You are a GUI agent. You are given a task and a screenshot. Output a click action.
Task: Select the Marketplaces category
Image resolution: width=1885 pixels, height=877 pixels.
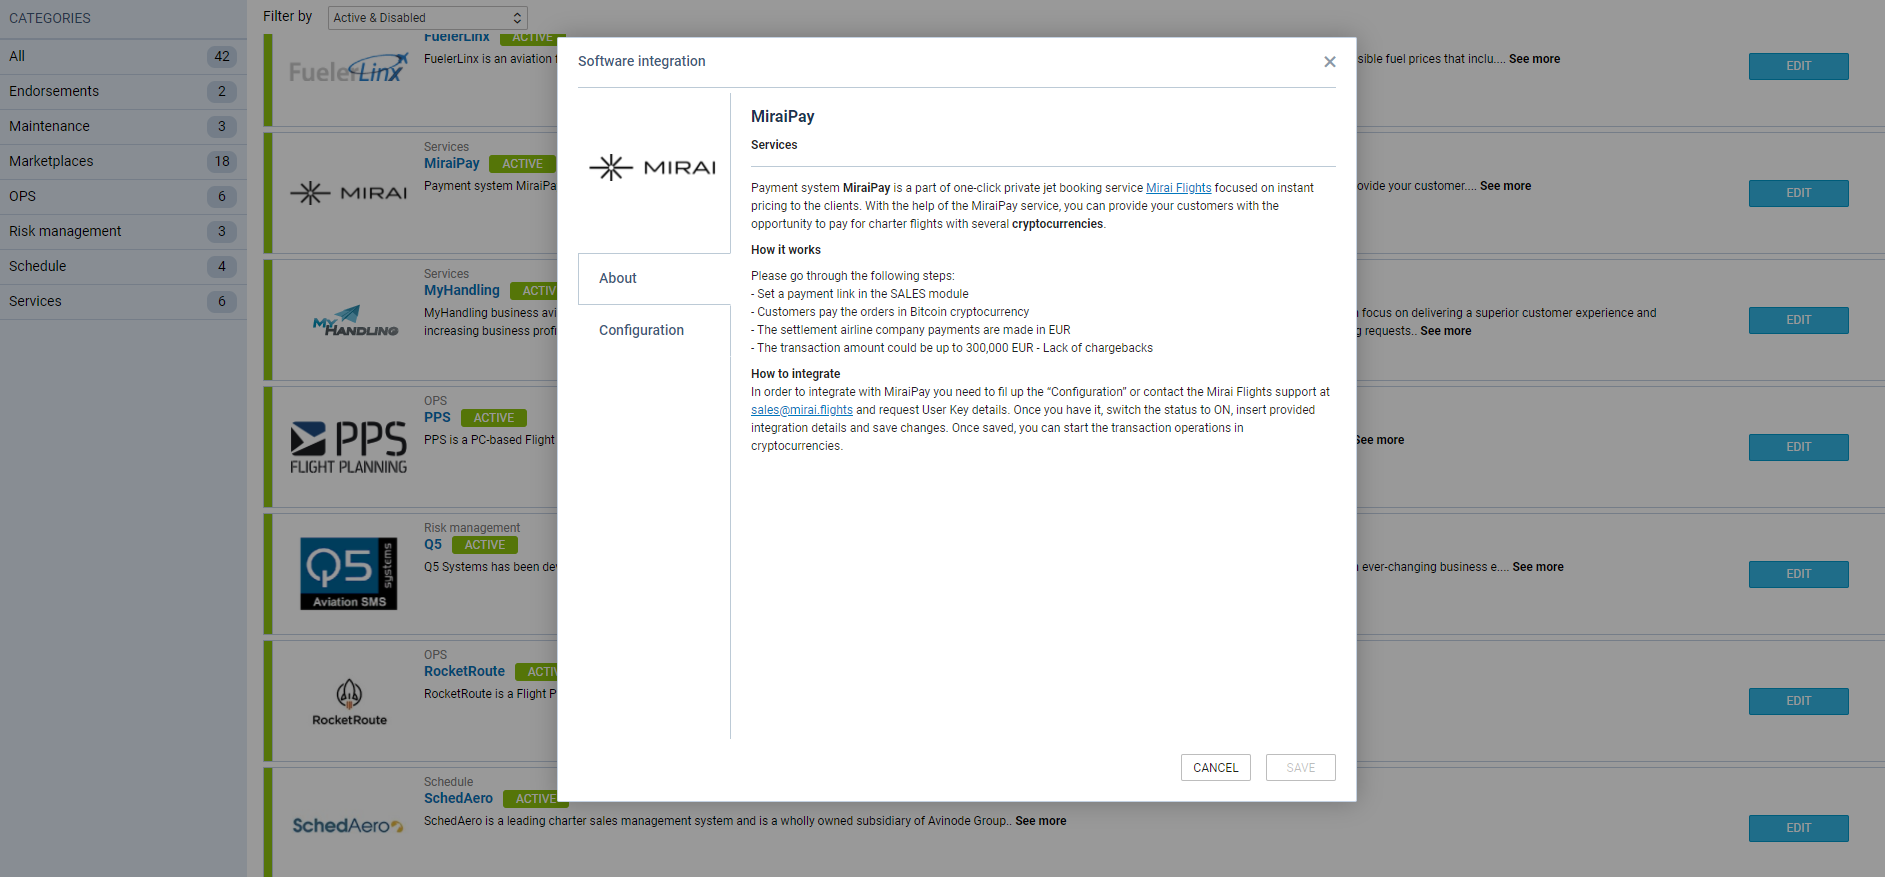pyautogui.click(x=123, y=161)
